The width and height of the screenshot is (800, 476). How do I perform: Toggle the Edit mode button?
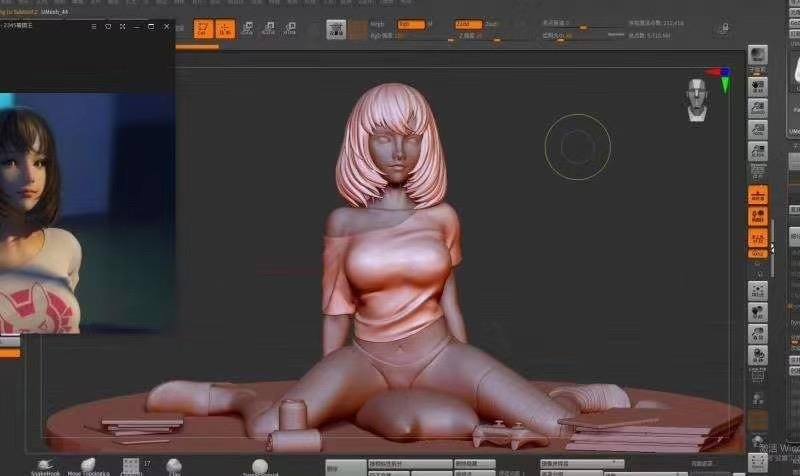tap(203, 30)
